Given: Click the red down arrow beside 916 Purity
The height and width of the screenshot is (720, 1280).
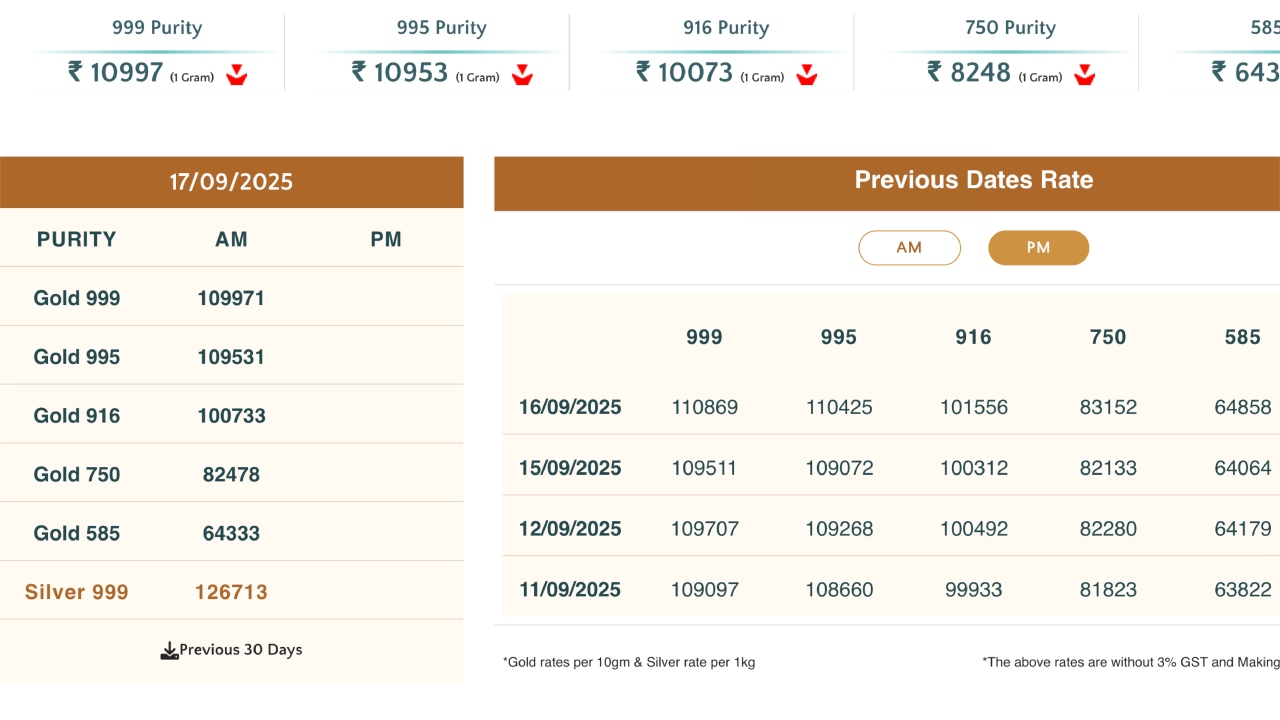Looking at the screenshot, I should pos(806,74).
